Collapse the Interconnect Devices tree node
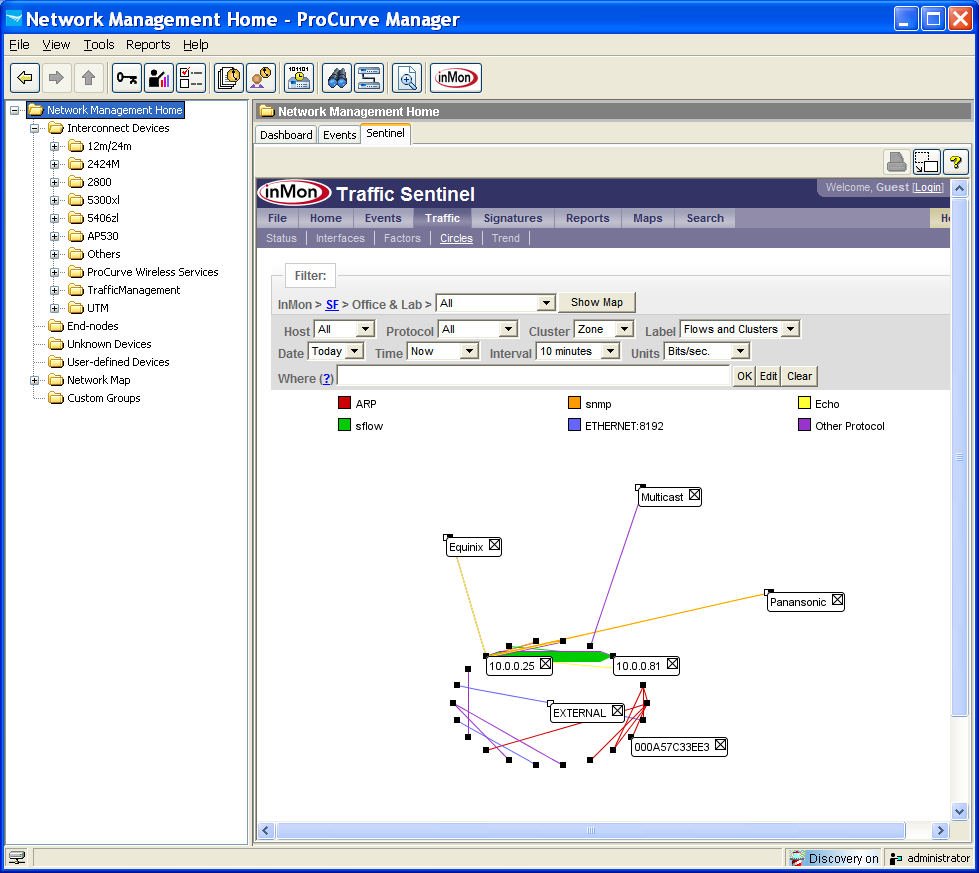Viewport: 979px width, 873px height. point(34,129)
